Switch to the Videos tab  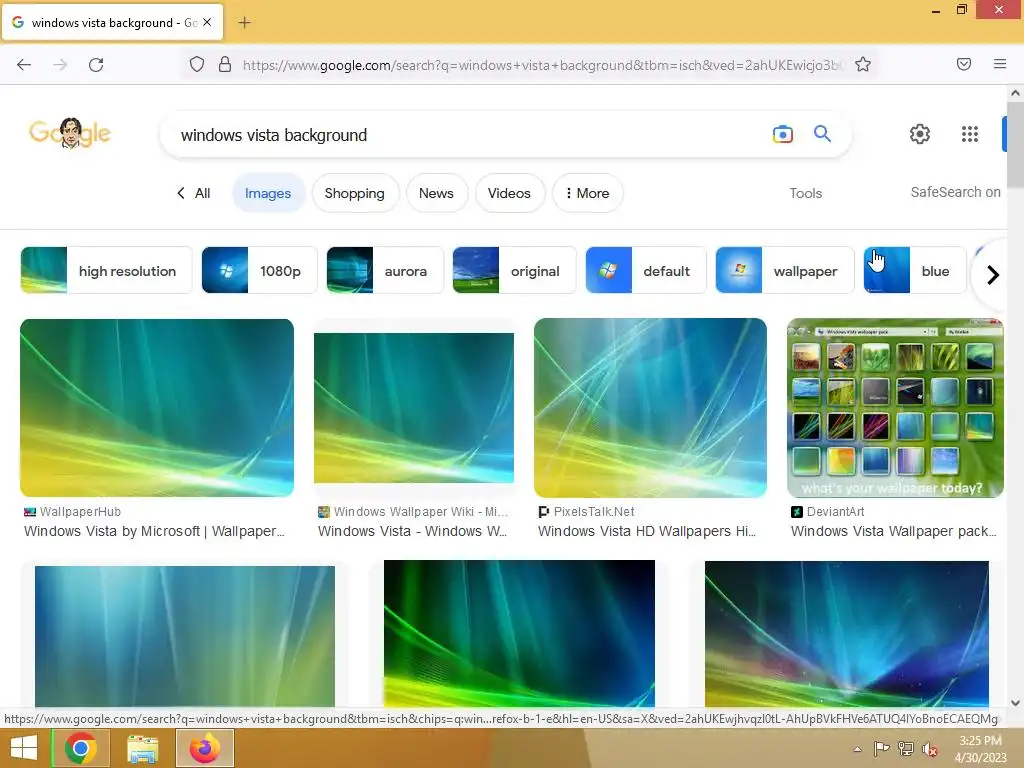point(509,193)
